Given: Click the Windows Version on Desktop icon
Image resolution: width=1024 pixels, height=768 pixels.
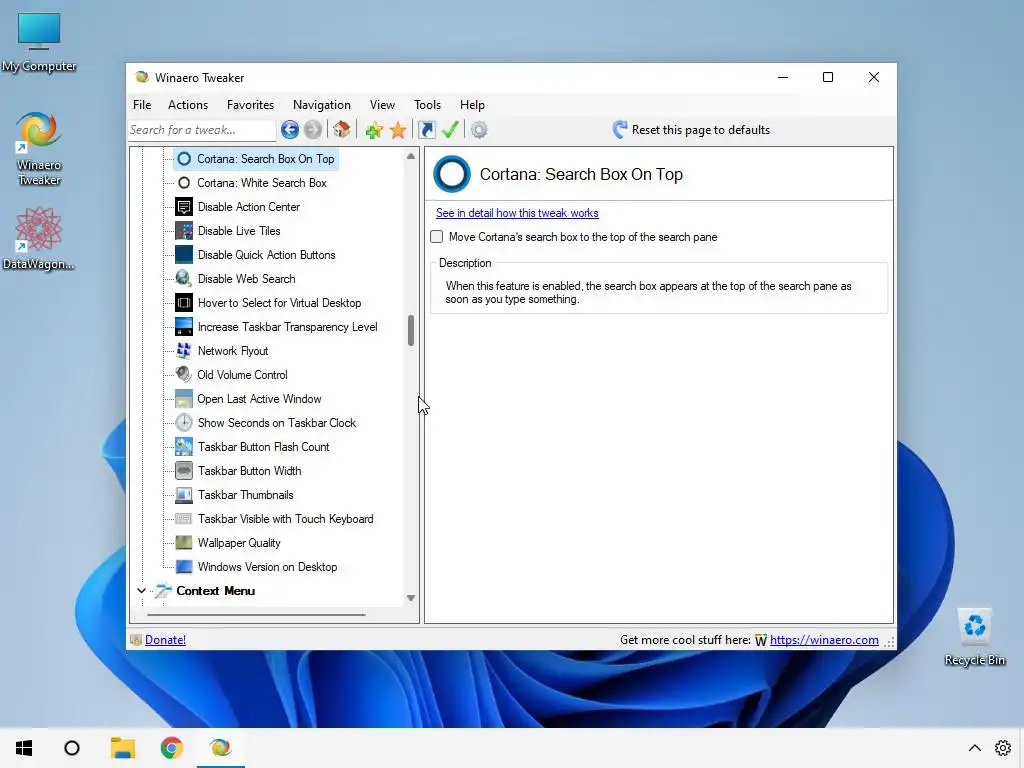Looking at the screenshot, I should pos(184,567).
